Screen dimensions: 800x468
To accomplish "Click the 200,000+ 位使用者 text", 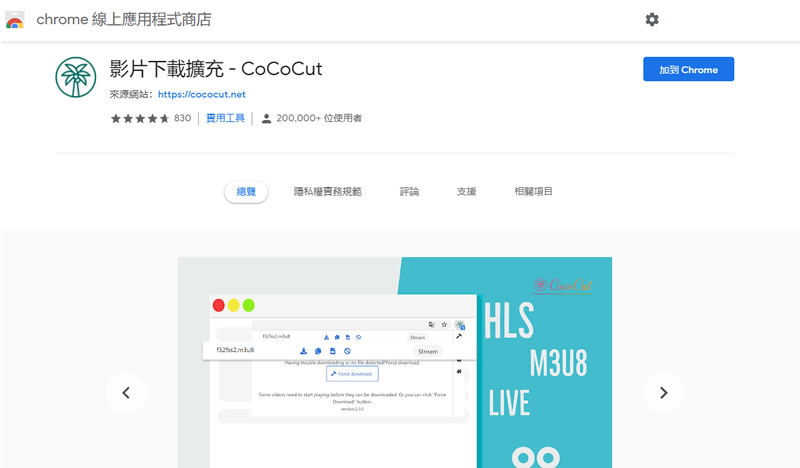I will click(x=319, y=118).
